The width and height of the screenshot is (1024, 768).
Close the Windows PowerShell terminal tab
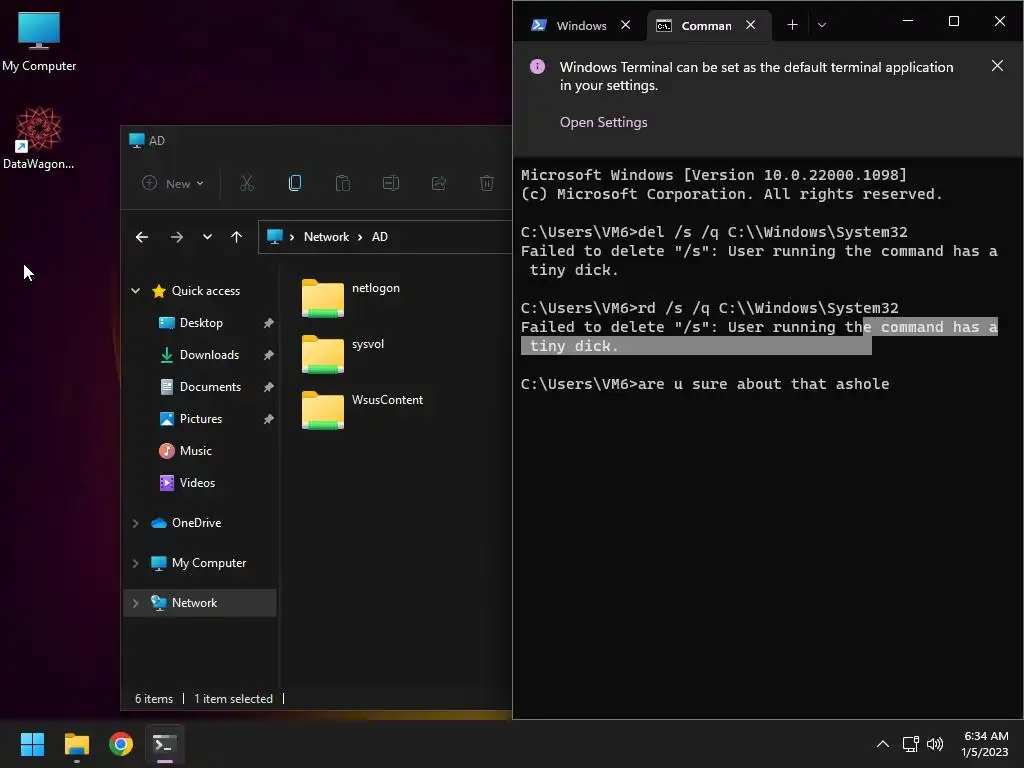point(626,25)
